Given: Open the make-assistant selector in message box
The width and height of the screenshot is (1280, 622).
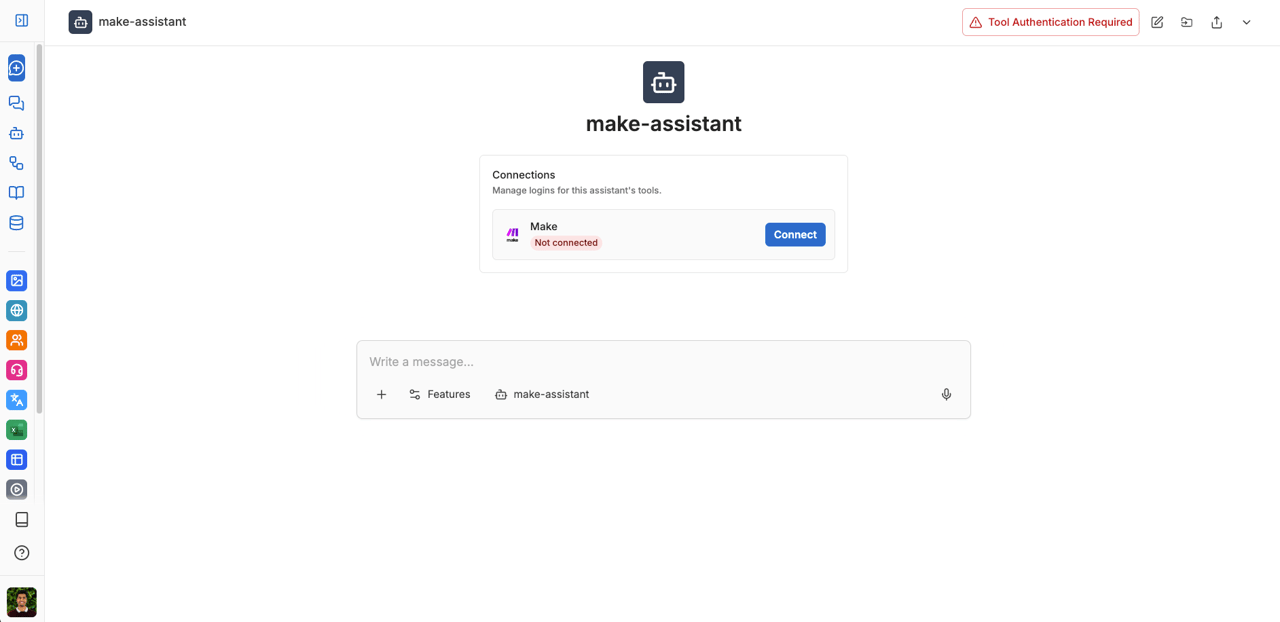Looking at the screenshot, I should (542, 395).
